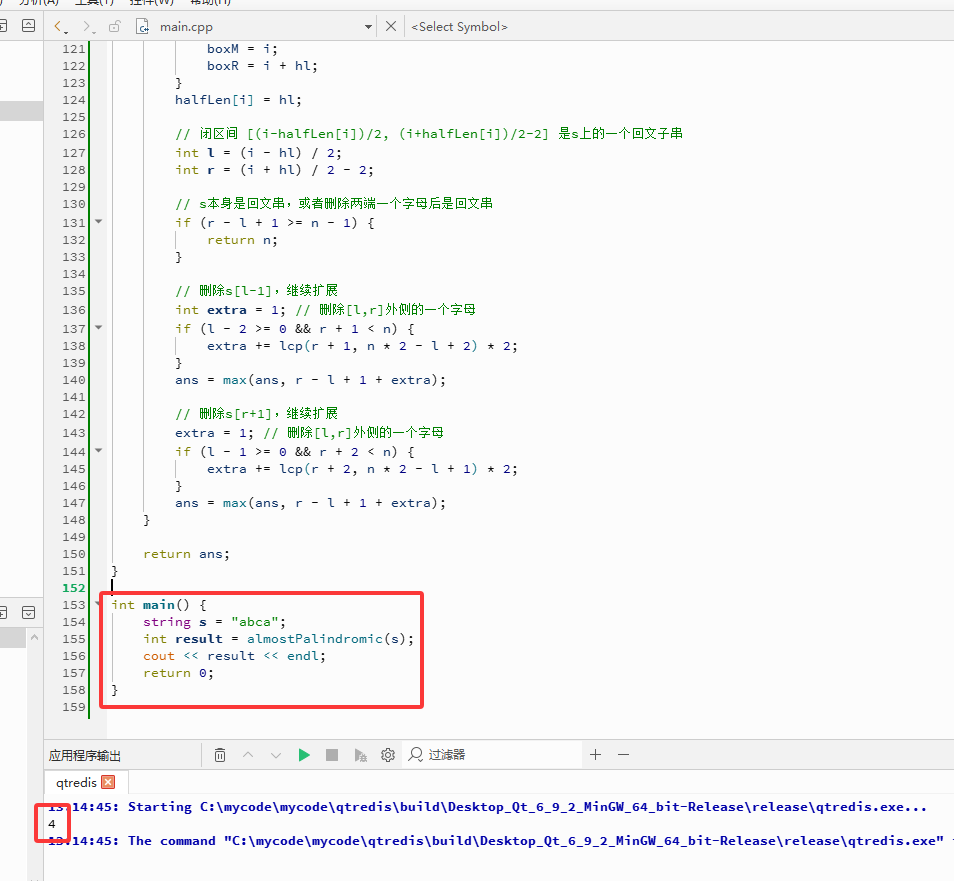Viewport: 954px width, 881px height.
Task: Clear the application output pane
Action: 220,755
